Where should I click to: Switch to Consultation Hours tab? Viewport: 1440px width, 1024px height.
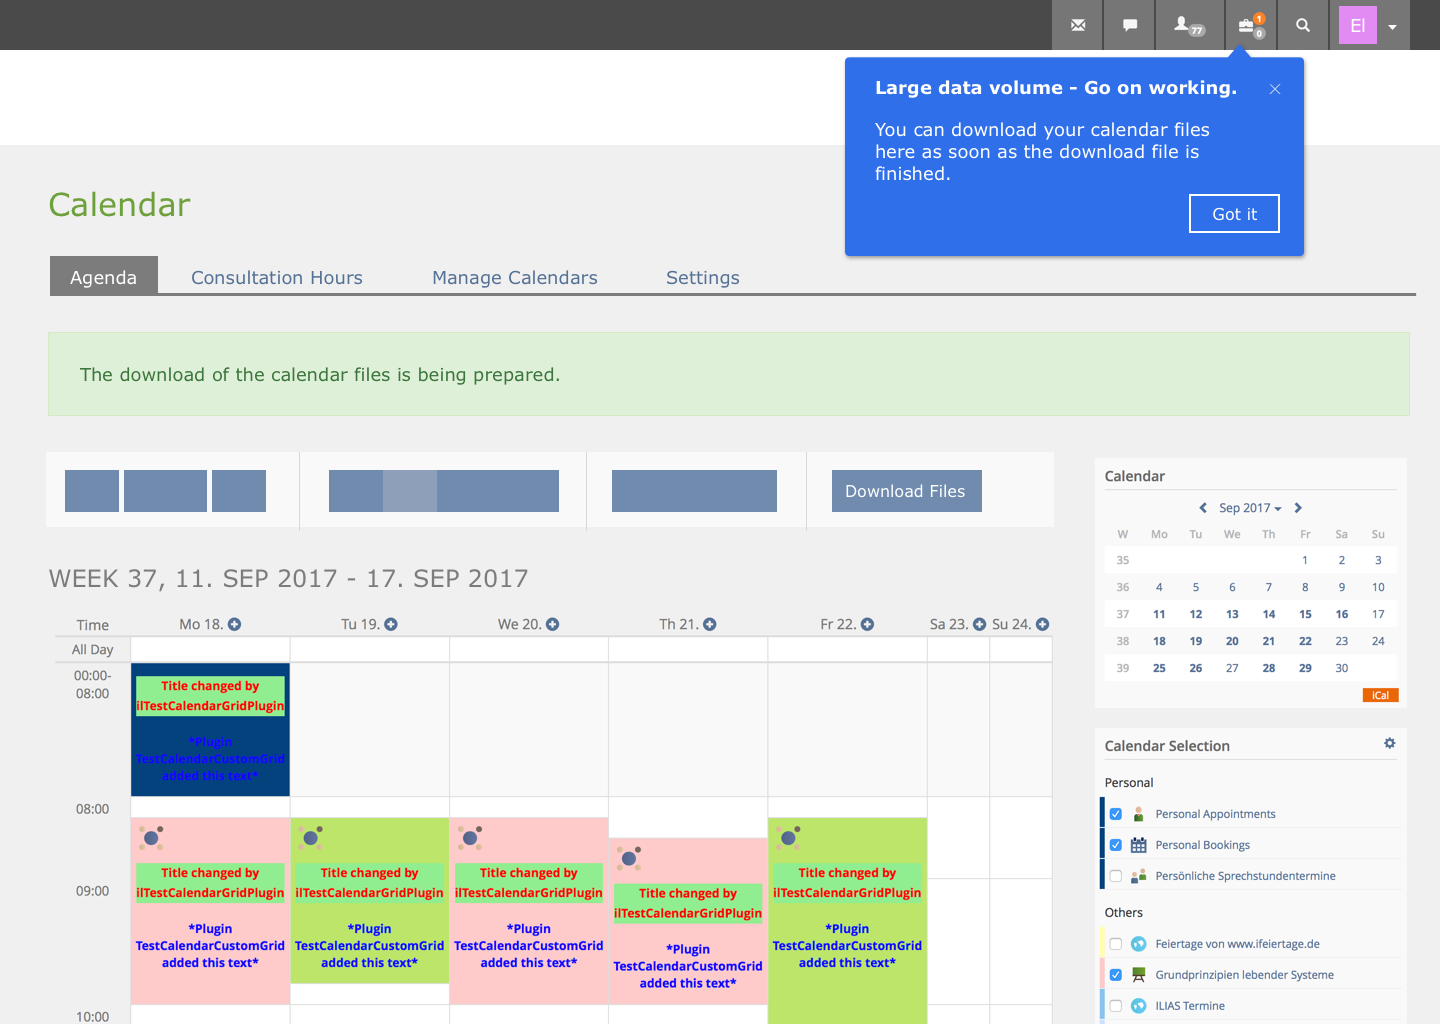(277, 278)
